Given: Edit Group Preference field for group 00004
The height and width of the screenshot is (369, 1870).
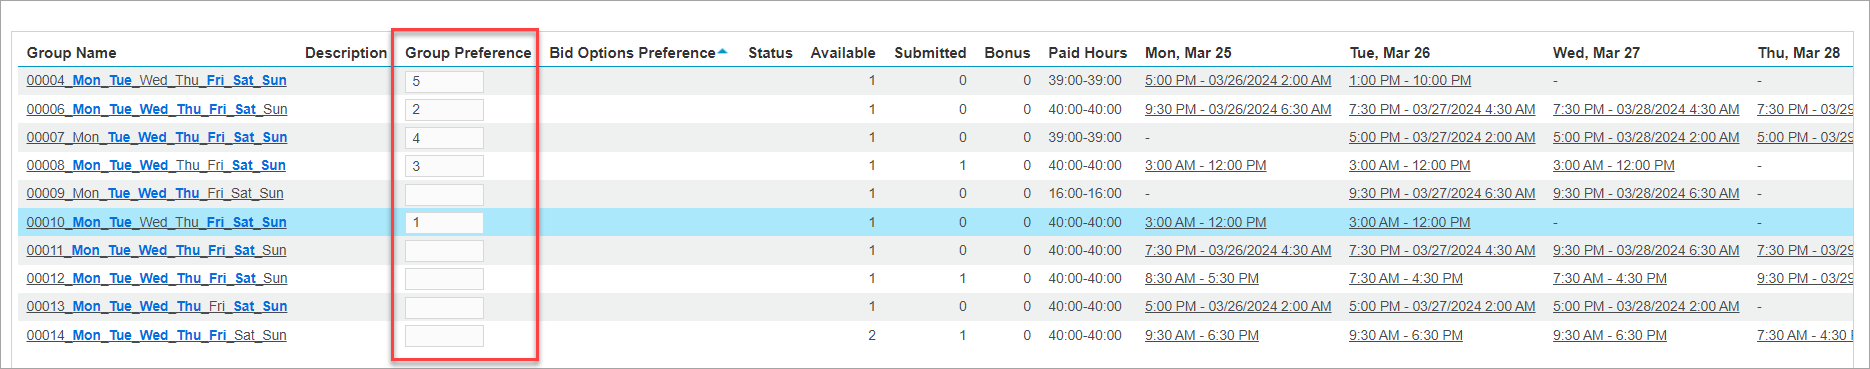Looking at the screenshot, I should click(x=444, y=81).
